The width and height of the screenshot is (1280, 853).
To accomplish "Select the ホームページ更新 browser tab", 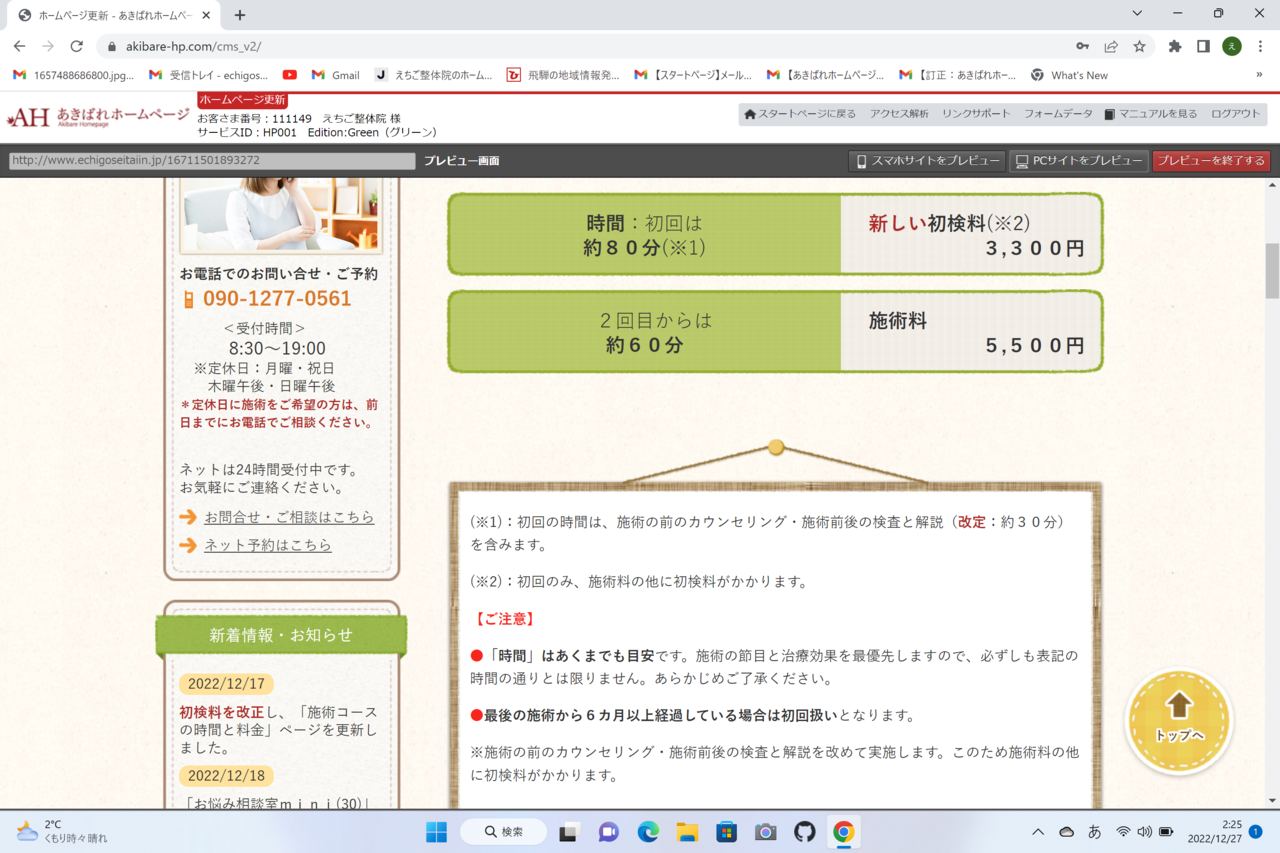I will click(113, 15).
